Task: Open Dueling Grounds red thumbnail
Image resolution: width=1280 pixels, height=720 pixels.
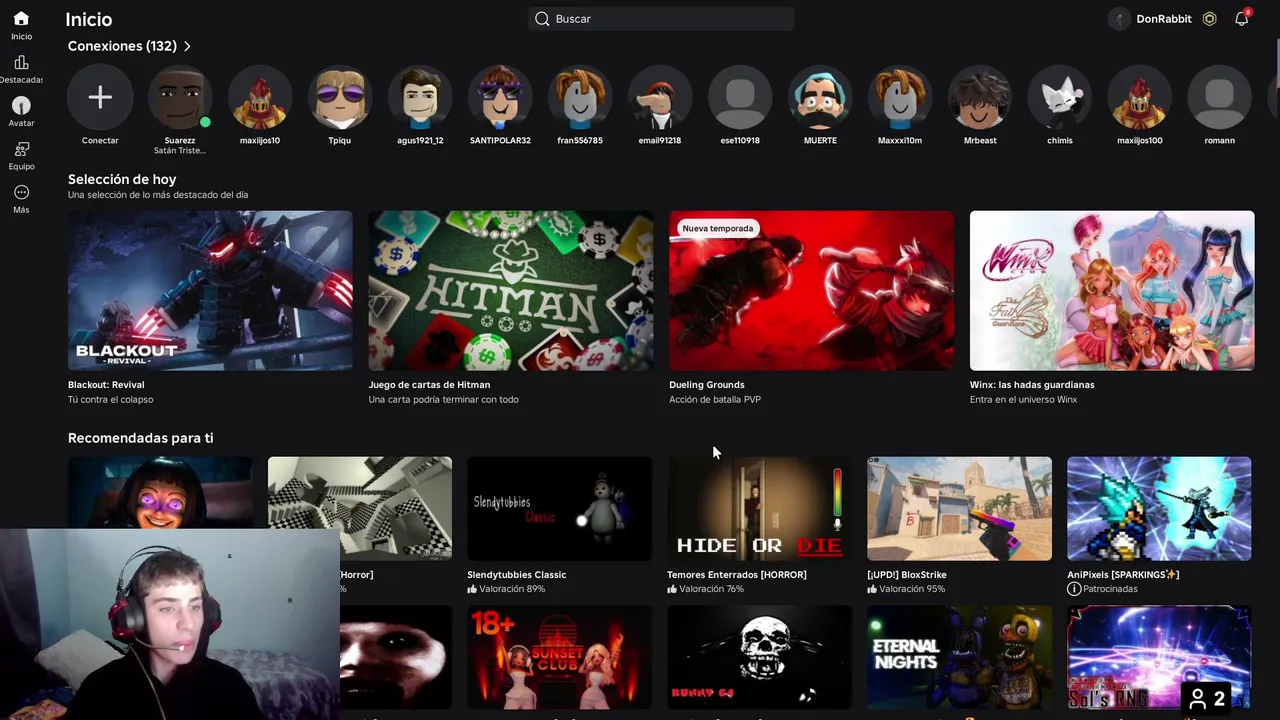Action: [811, 290]
